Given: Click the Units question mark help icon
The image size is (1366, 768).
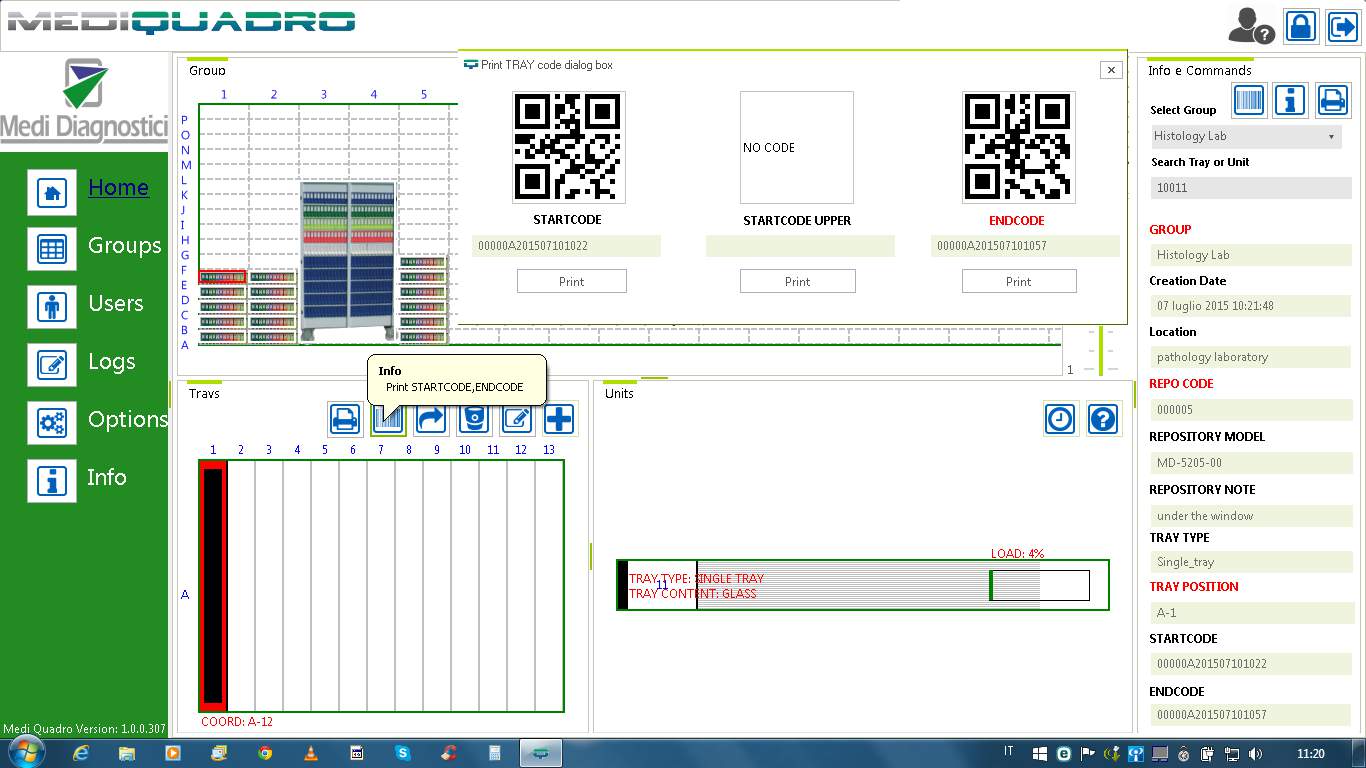Looking at the screenshot, I should [x=1103, y=419].
